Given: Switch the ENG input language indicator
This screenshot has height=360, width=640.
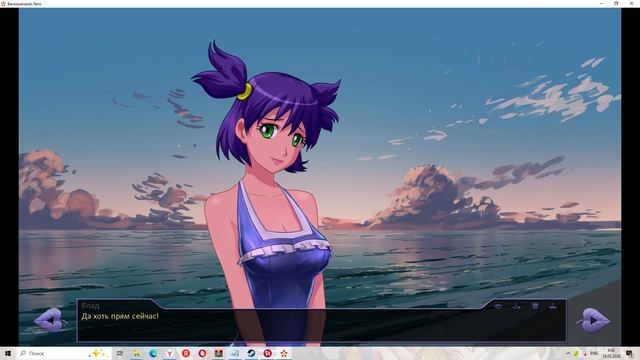Looking at the screenshot, I should (x=594, y=353).
